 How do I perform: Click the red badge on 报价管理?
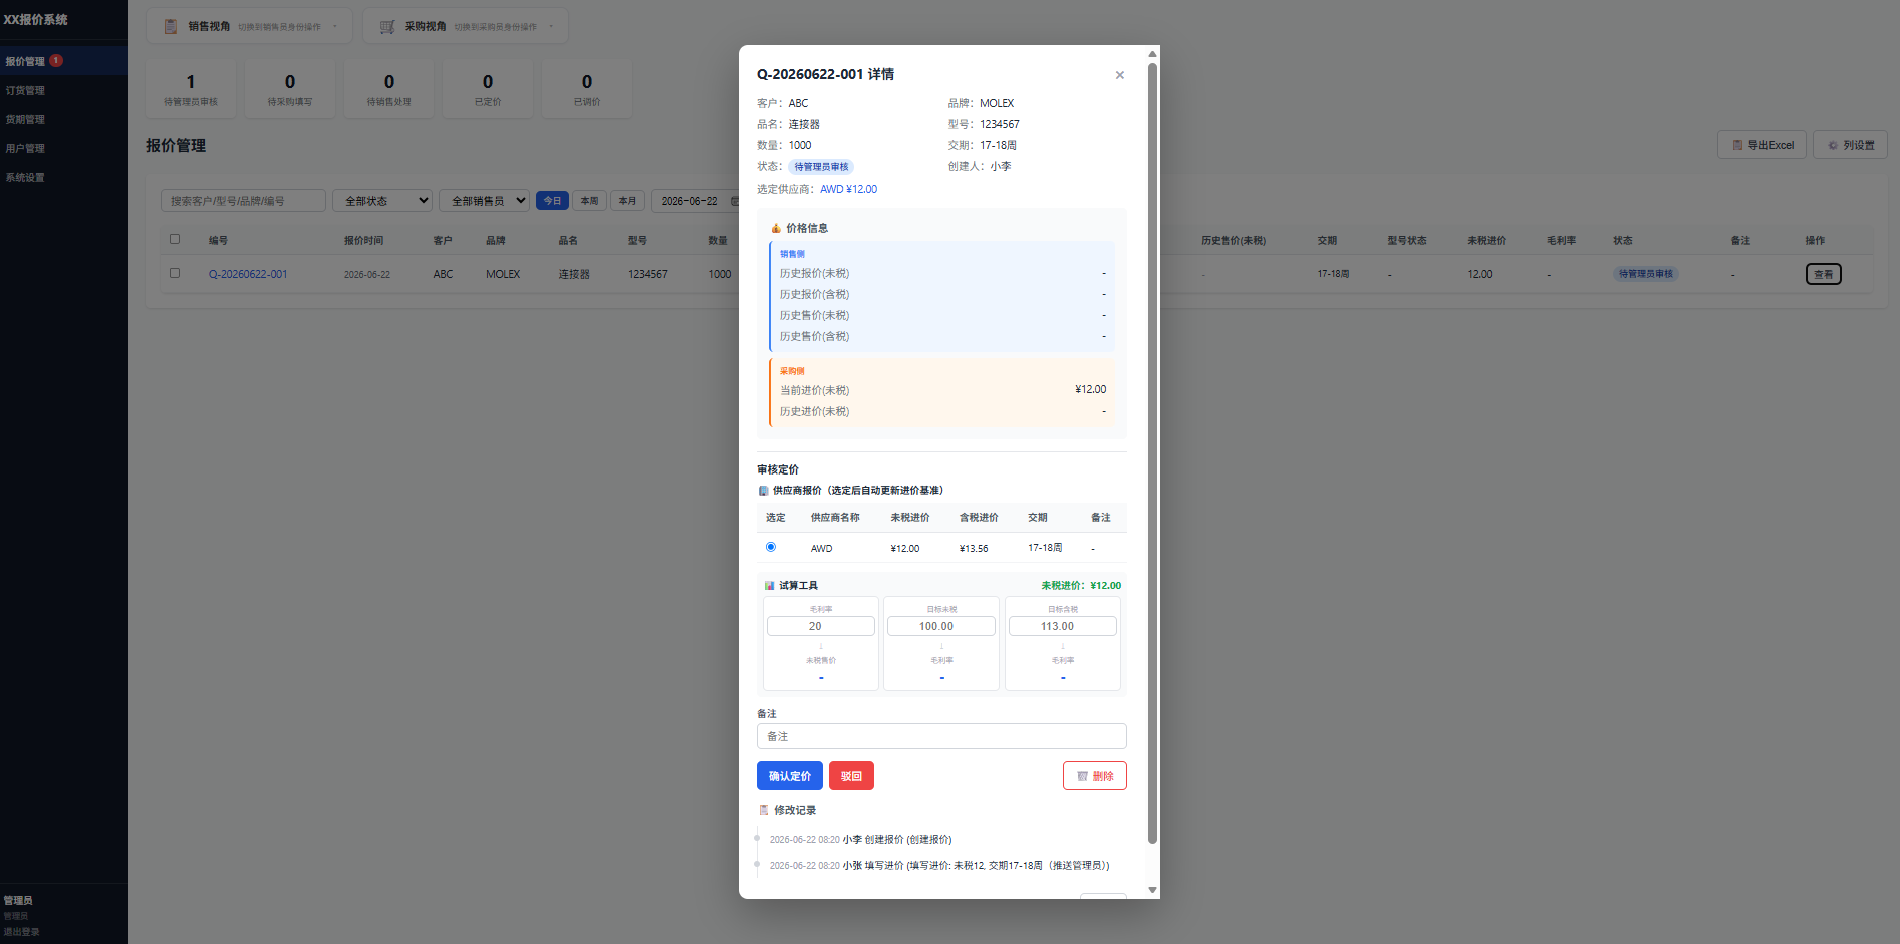point(56,61)
